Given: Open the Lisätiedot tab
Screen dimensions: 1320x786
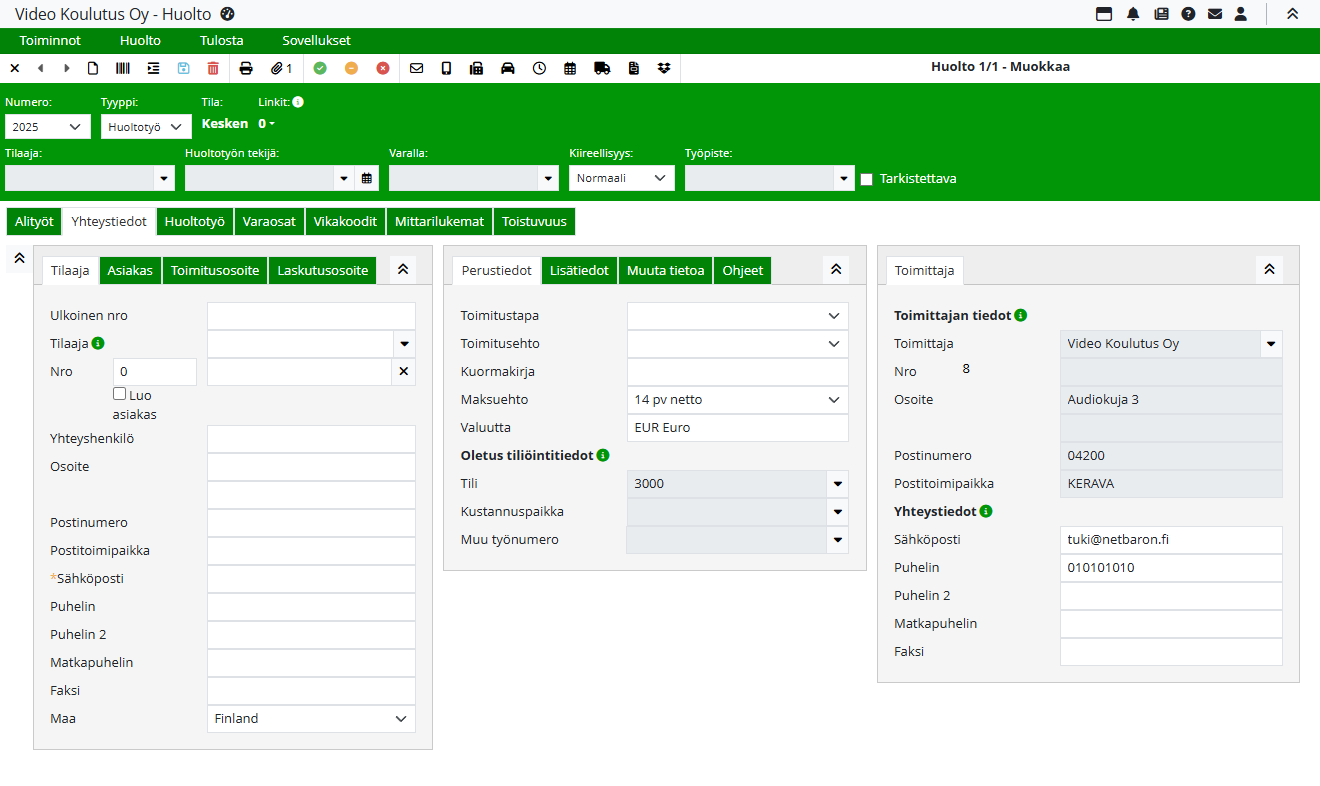Looking at the screenshot, I should (x=579, y=271).
